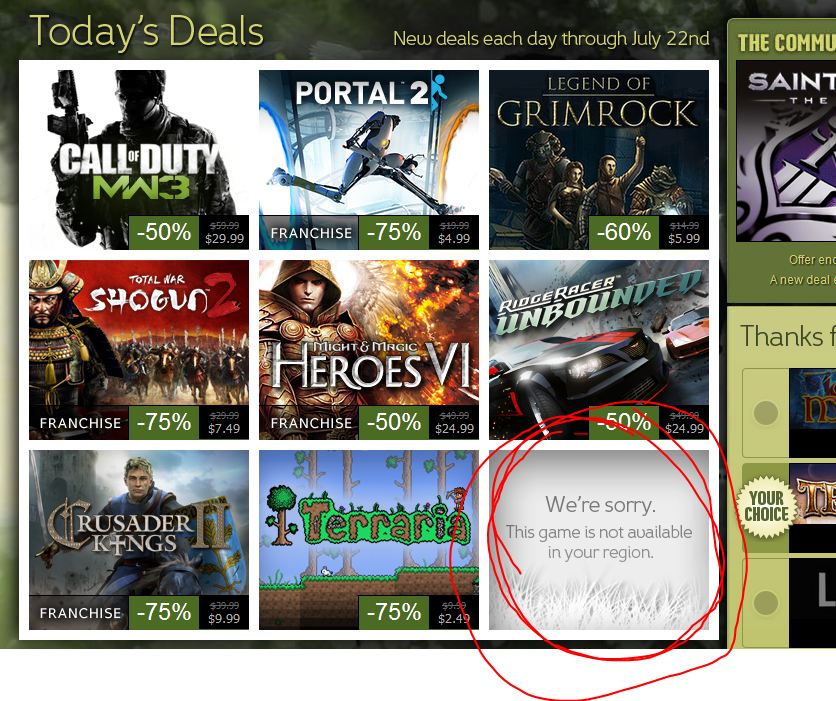Open the Terraria deal tile

(369, 540)
